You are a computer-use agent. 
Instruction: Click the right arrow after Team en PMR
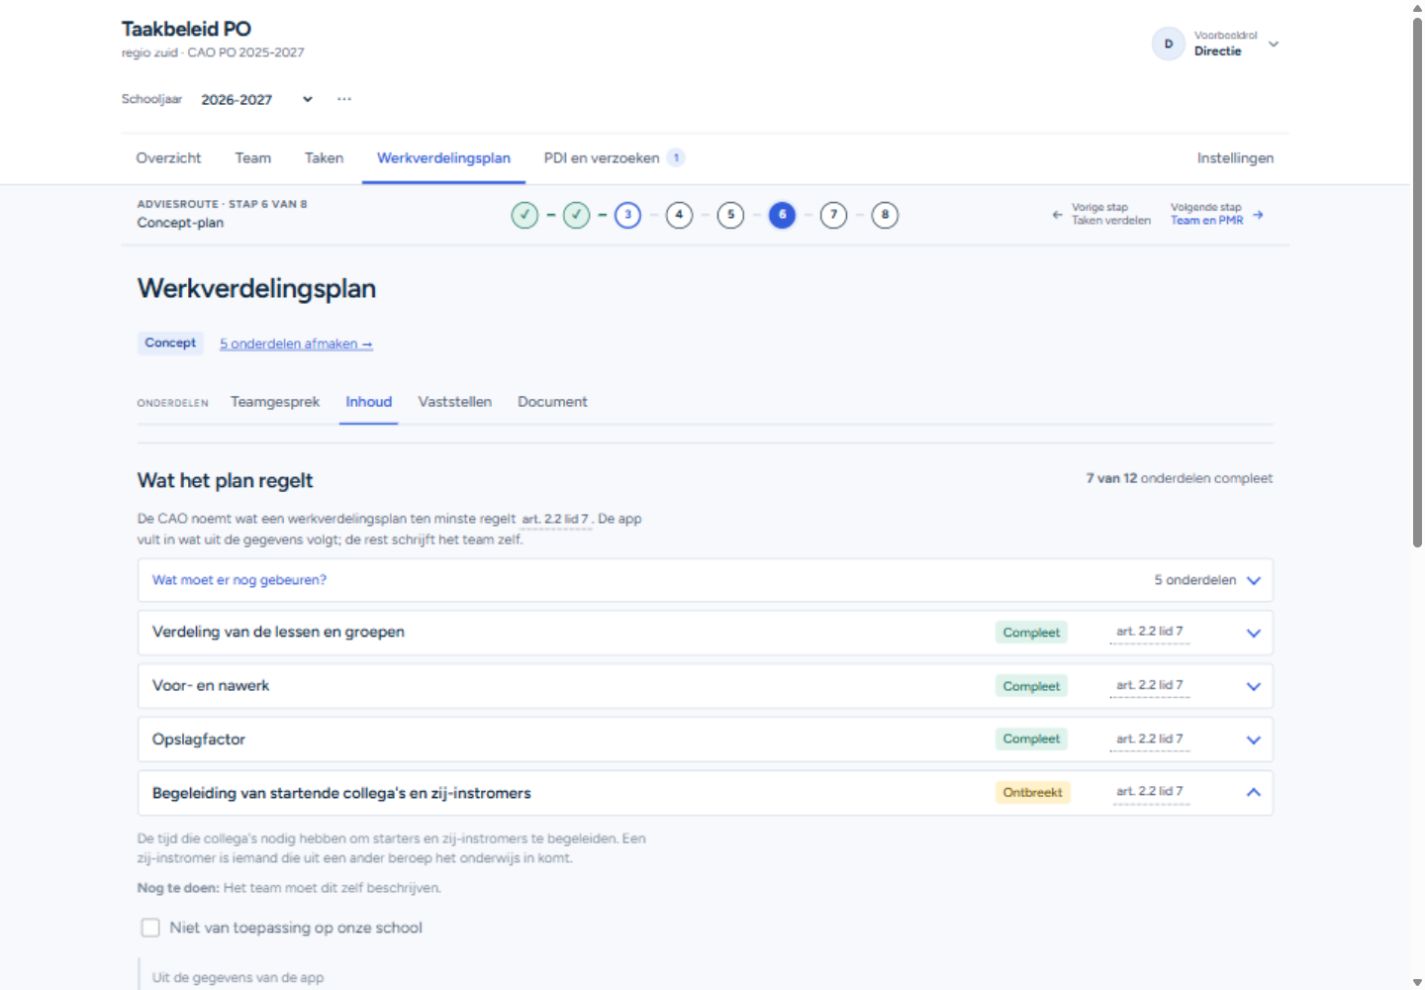[1258, 214]
